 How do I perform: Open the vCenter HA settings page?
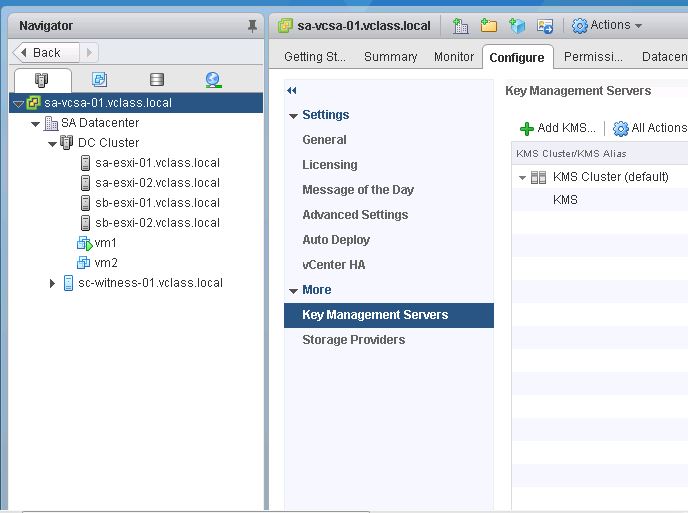(x=333, y=265)
